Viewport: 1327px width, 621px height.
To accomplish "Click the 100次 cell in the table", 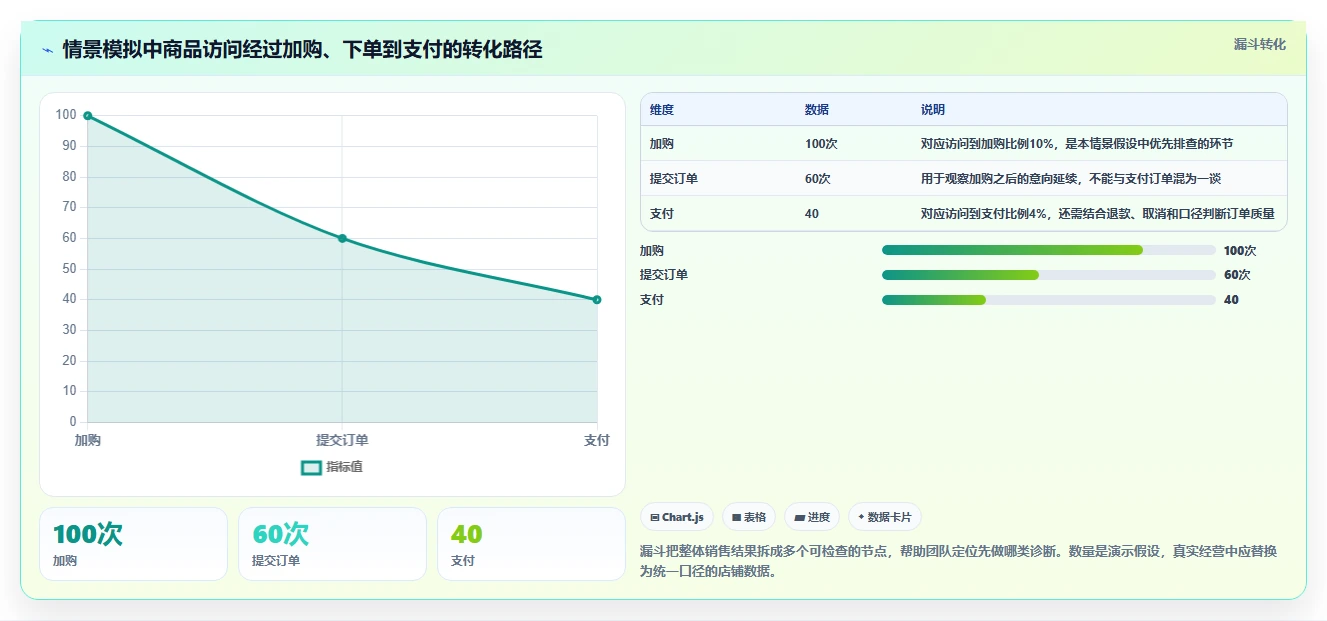I will pos(821,144).
